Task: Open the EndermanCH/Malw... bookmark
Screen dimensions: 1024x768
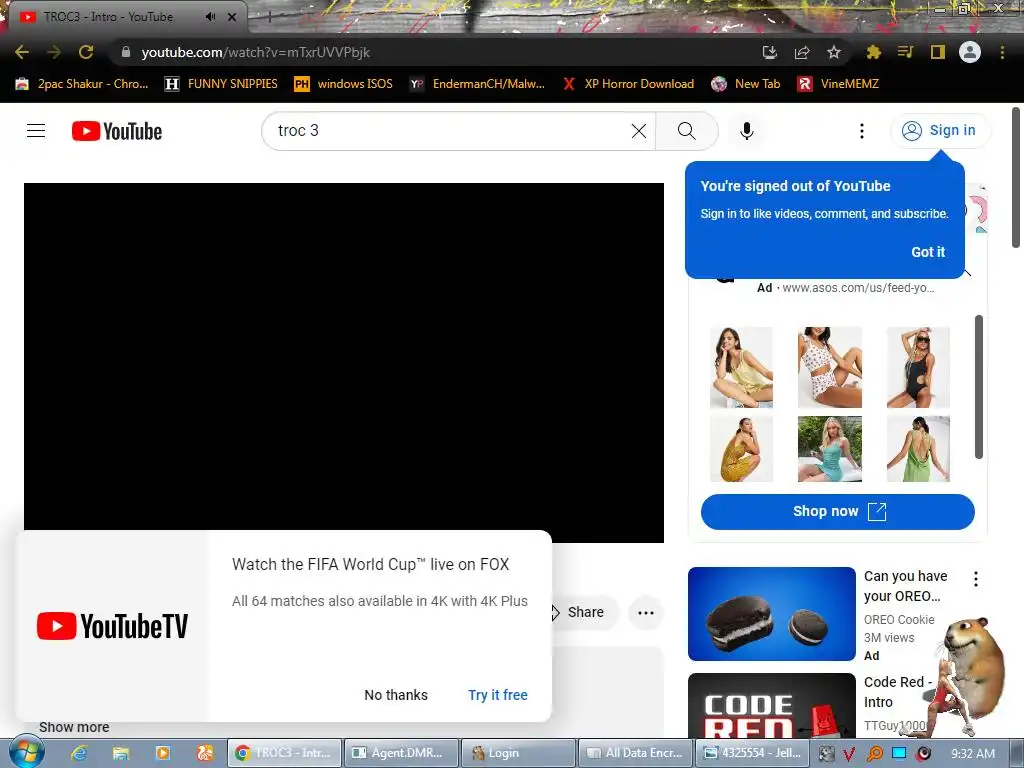Action: 477,84
